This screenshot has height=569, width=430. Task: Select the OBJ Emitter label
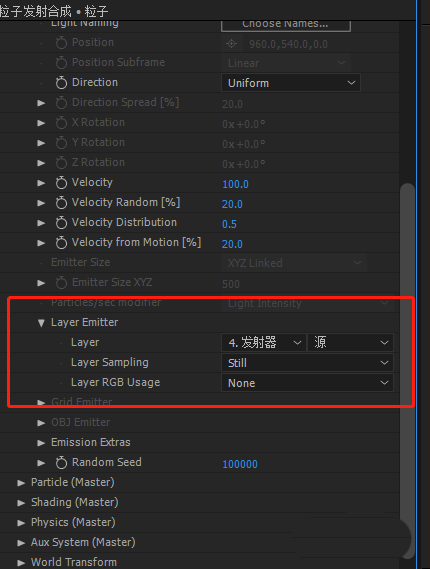click(81, 422)
